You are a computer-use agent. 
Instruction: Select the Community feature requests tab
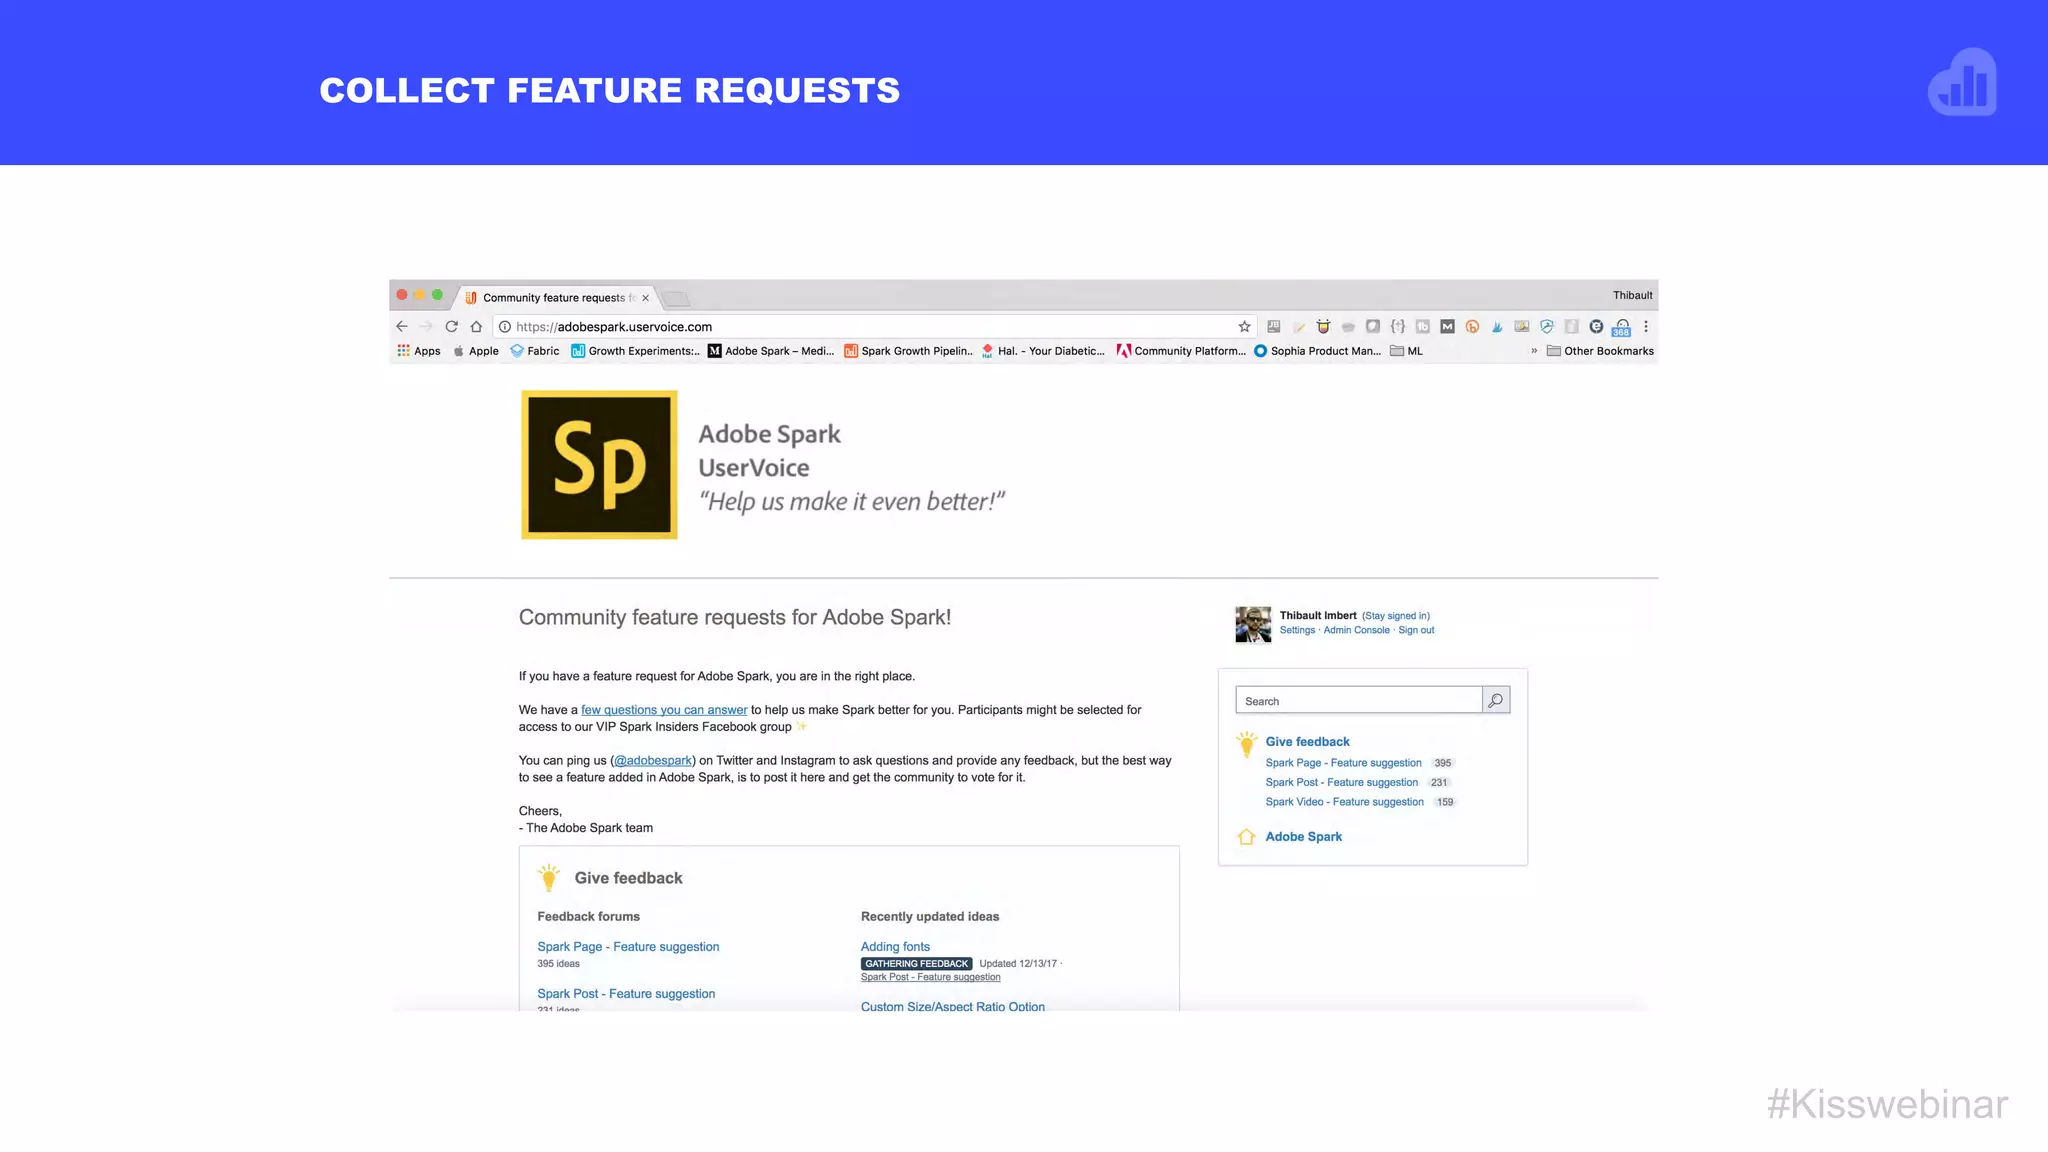pos(557,297)
